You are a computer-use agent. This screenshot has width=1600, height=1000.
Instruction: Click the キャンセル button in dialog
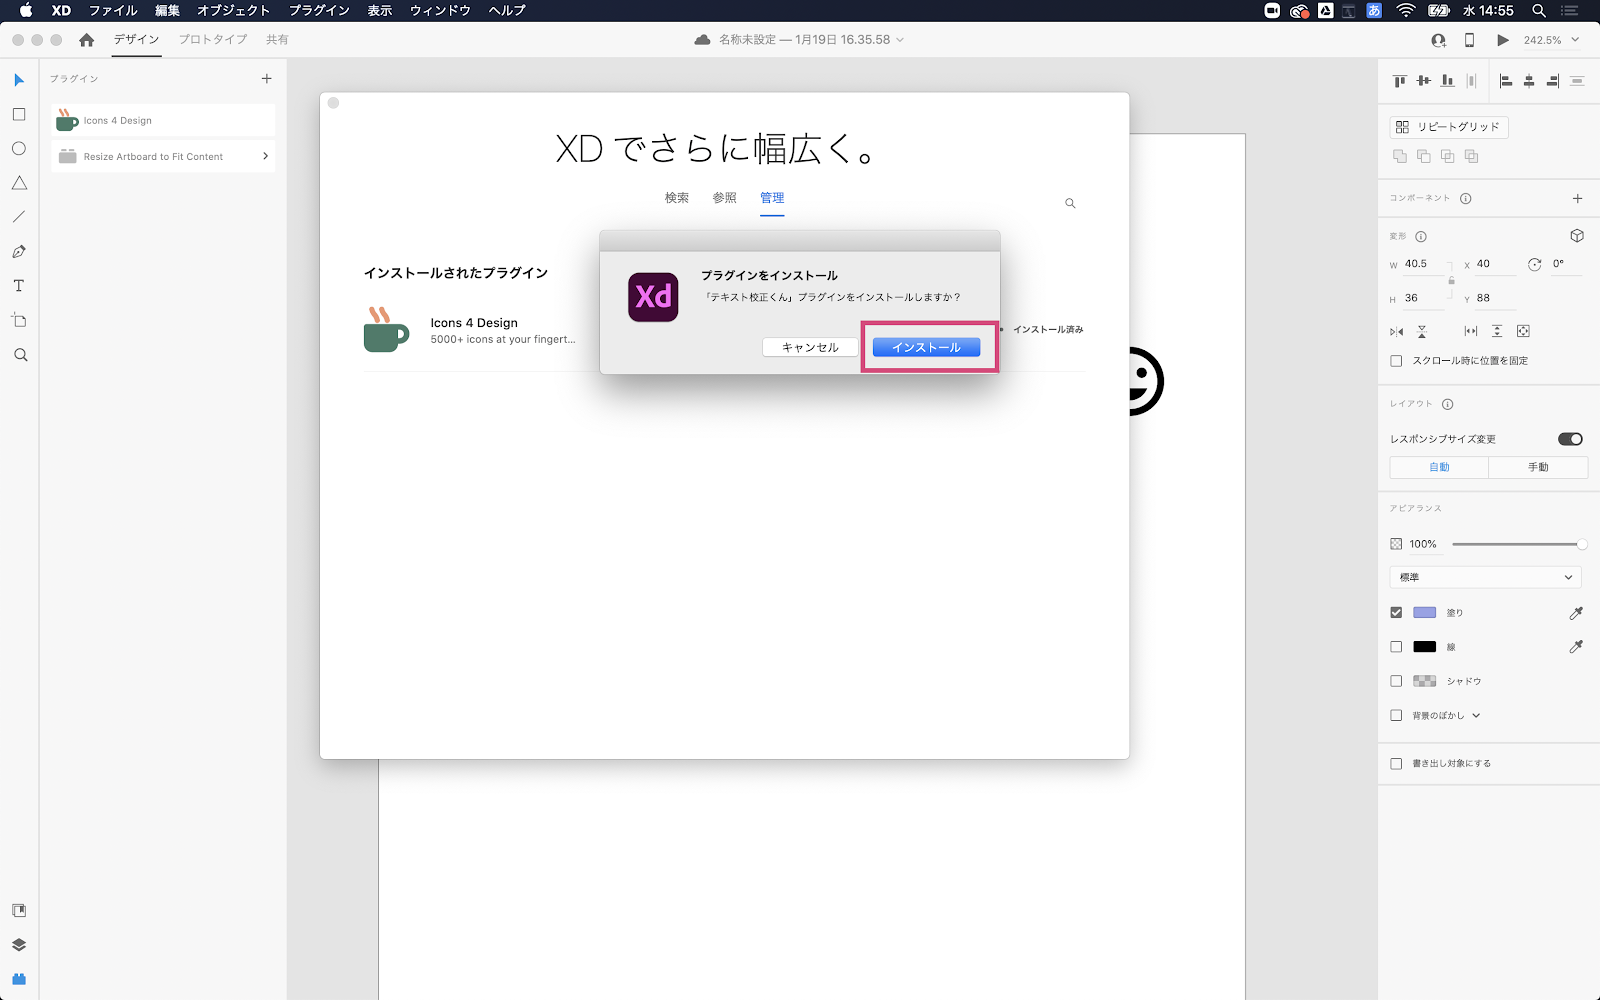[x=810, y=347]
